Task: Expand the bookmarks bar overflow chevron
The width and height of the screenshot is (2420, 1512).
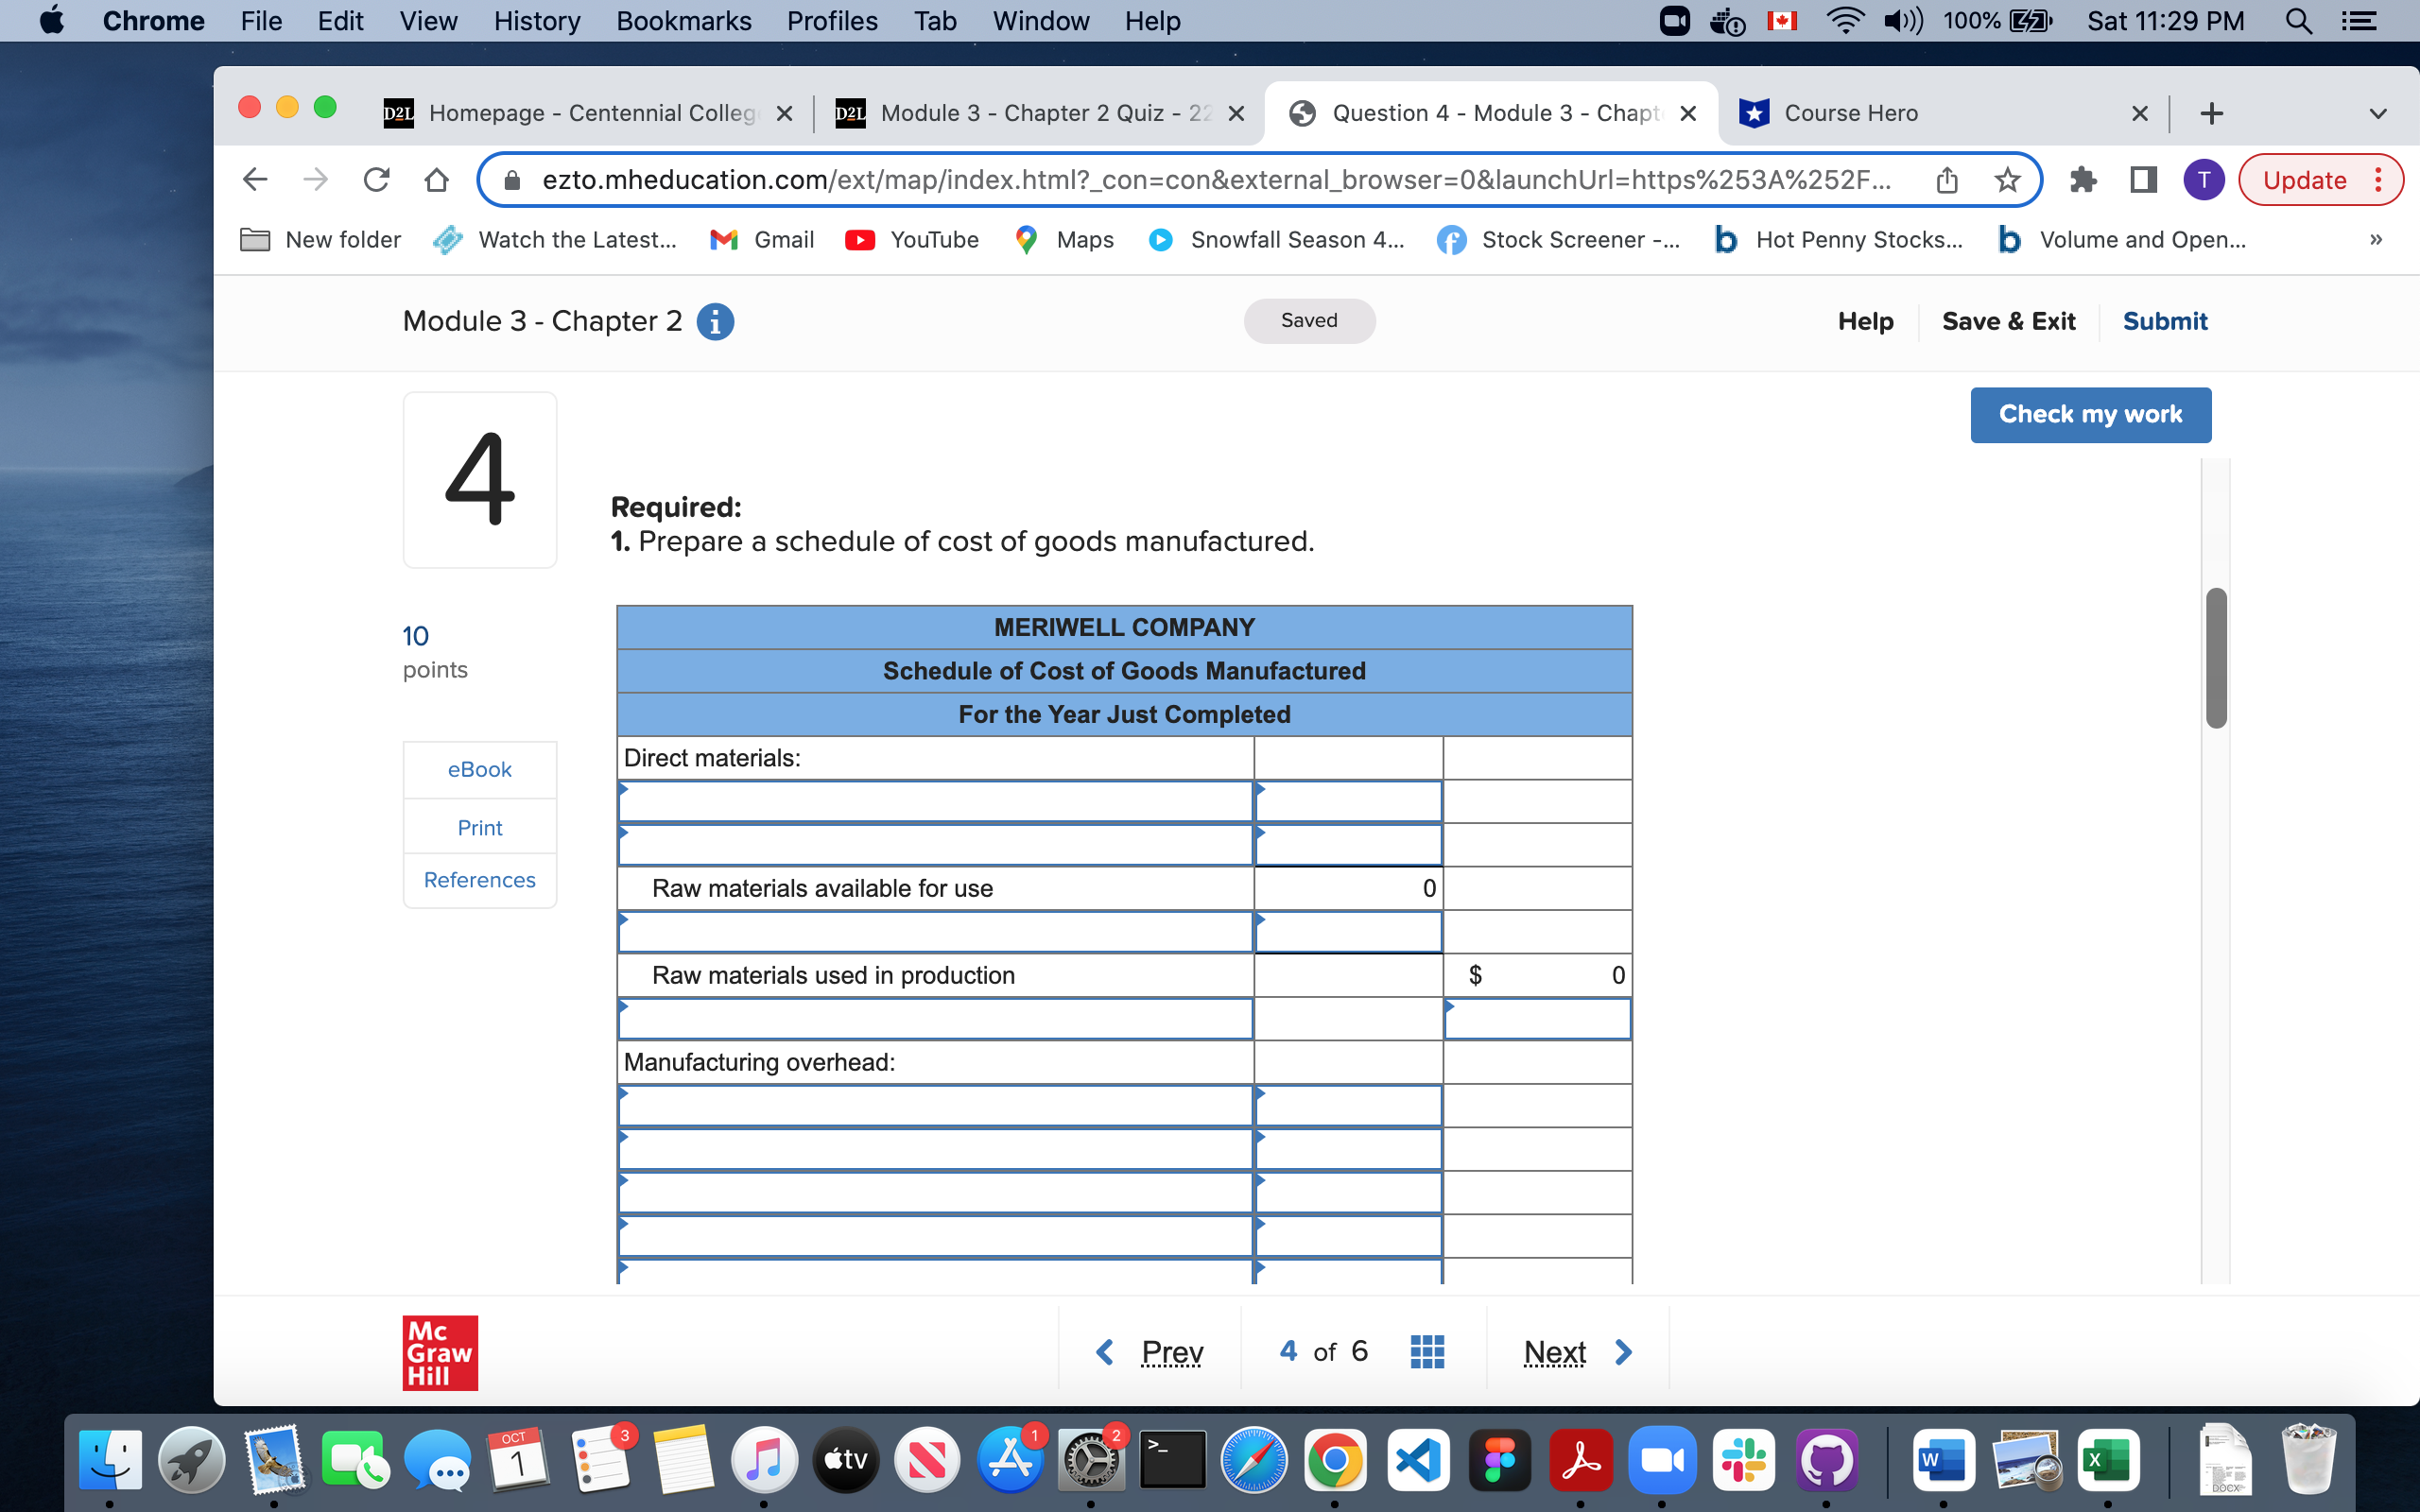Action: tap(2376, 239)
